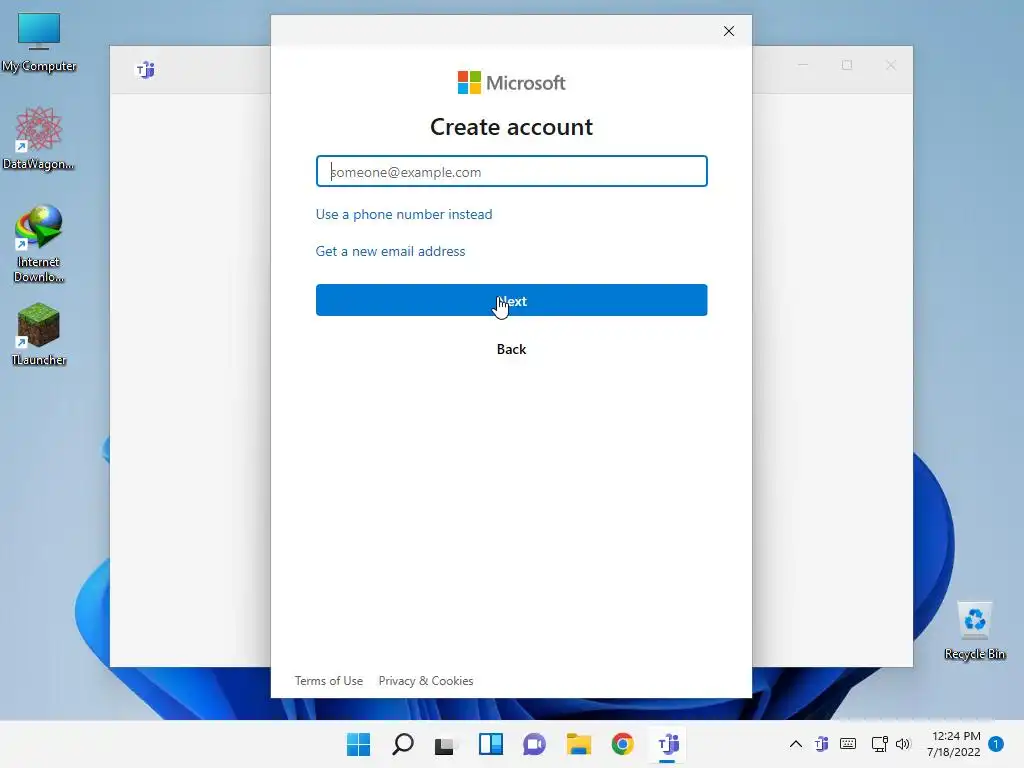Open Task View from taskbar

coord(446,744)
